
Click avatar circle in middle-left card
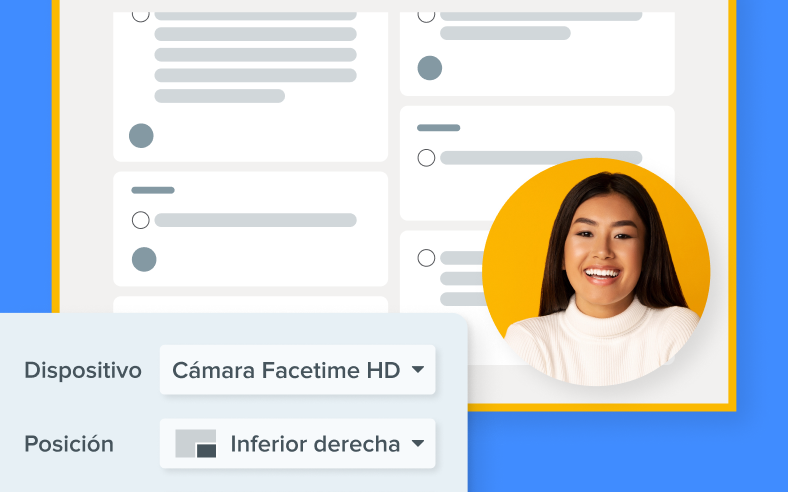click(144, 259)
